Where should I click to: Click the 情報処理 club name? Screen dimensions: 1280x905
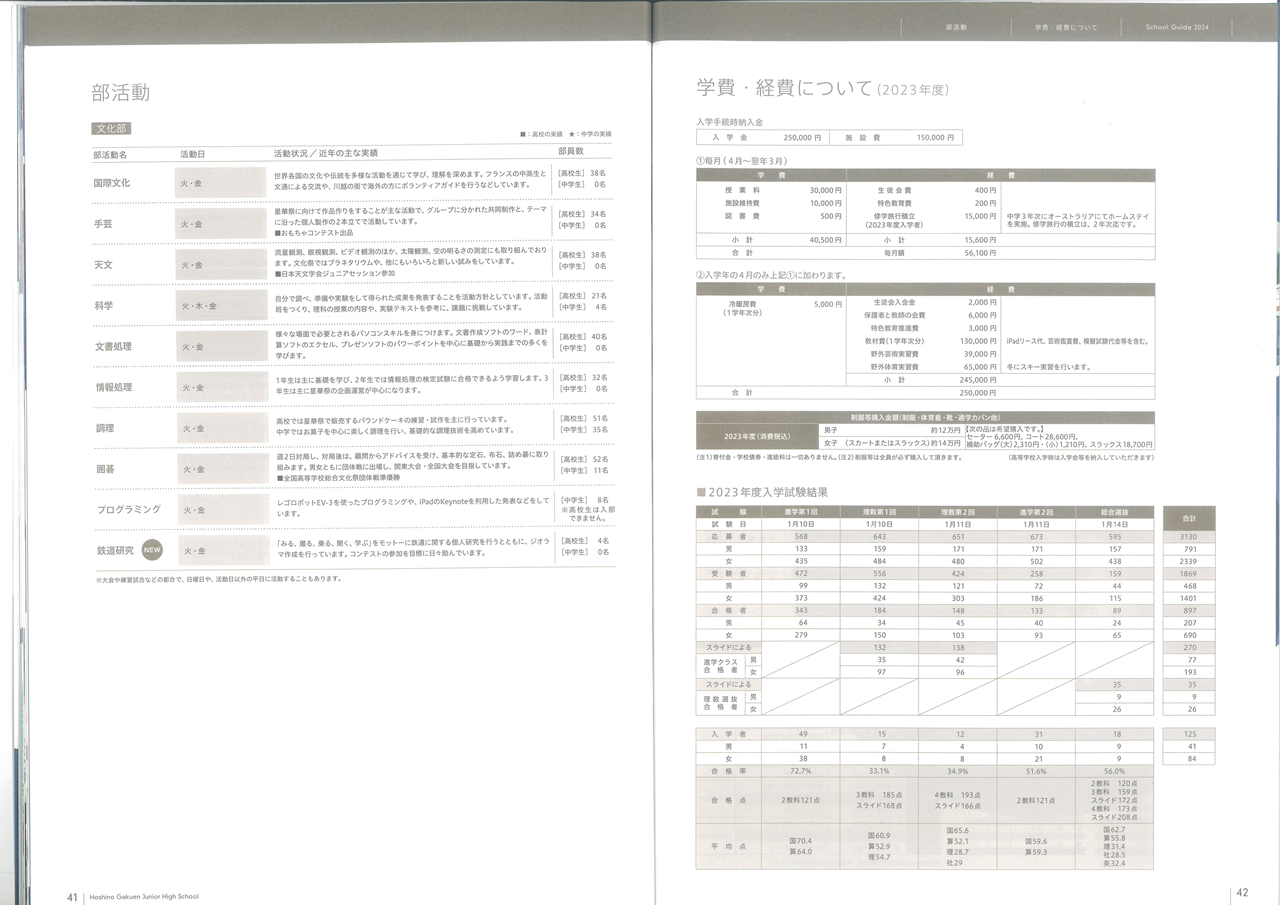[x=112, y=387]
